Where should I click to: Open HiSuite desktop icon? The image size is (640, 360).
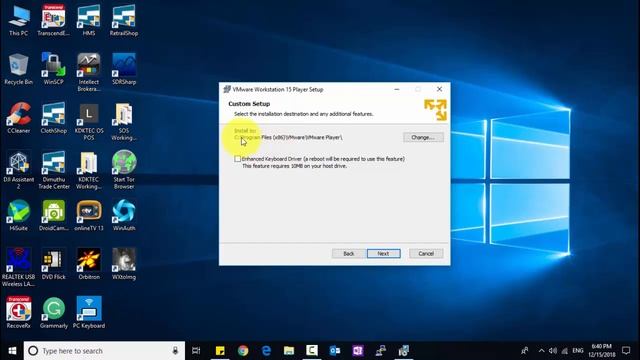click(18, 216)
